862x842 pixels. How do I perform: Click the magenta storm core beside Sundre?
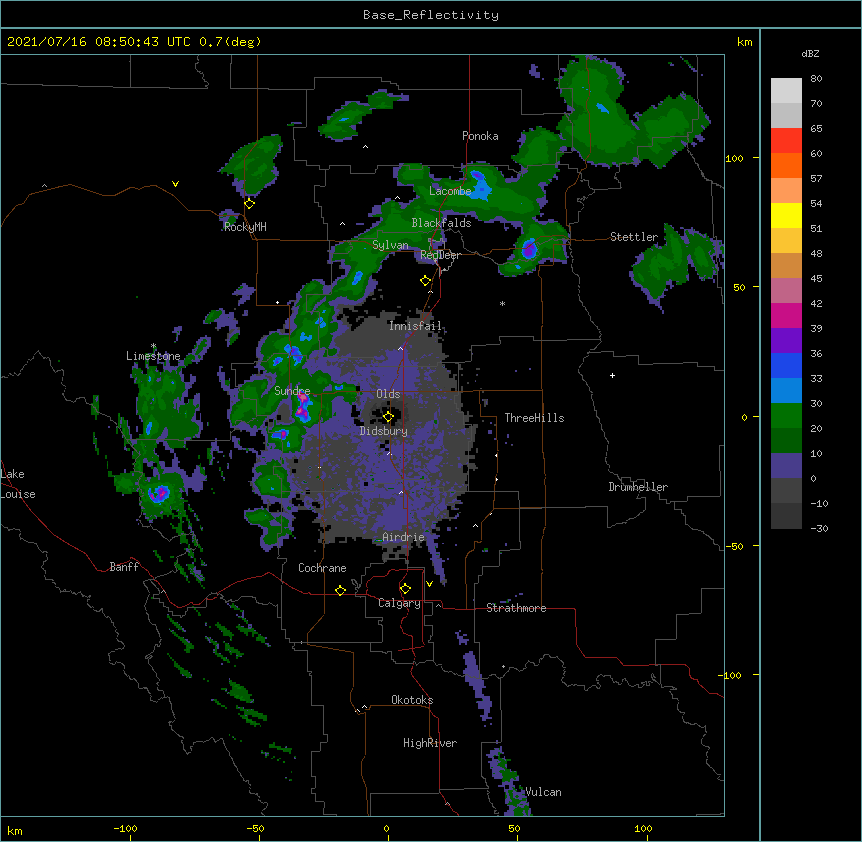(302, 407)
